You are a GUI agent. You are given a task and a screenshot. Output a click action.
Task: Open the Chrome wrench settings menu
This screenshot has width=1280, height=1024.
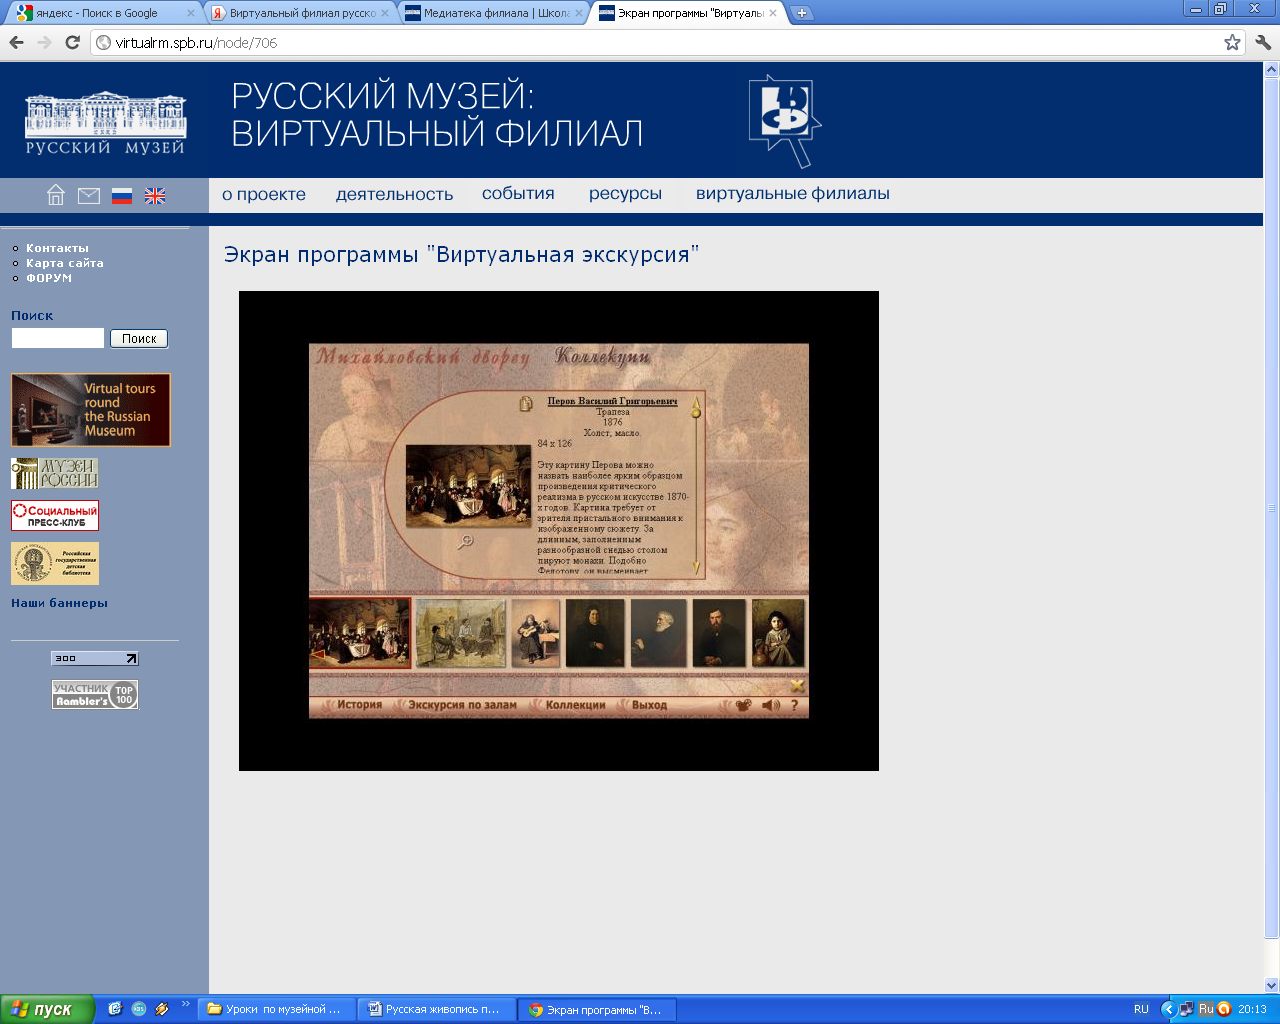pos(1262,42)
